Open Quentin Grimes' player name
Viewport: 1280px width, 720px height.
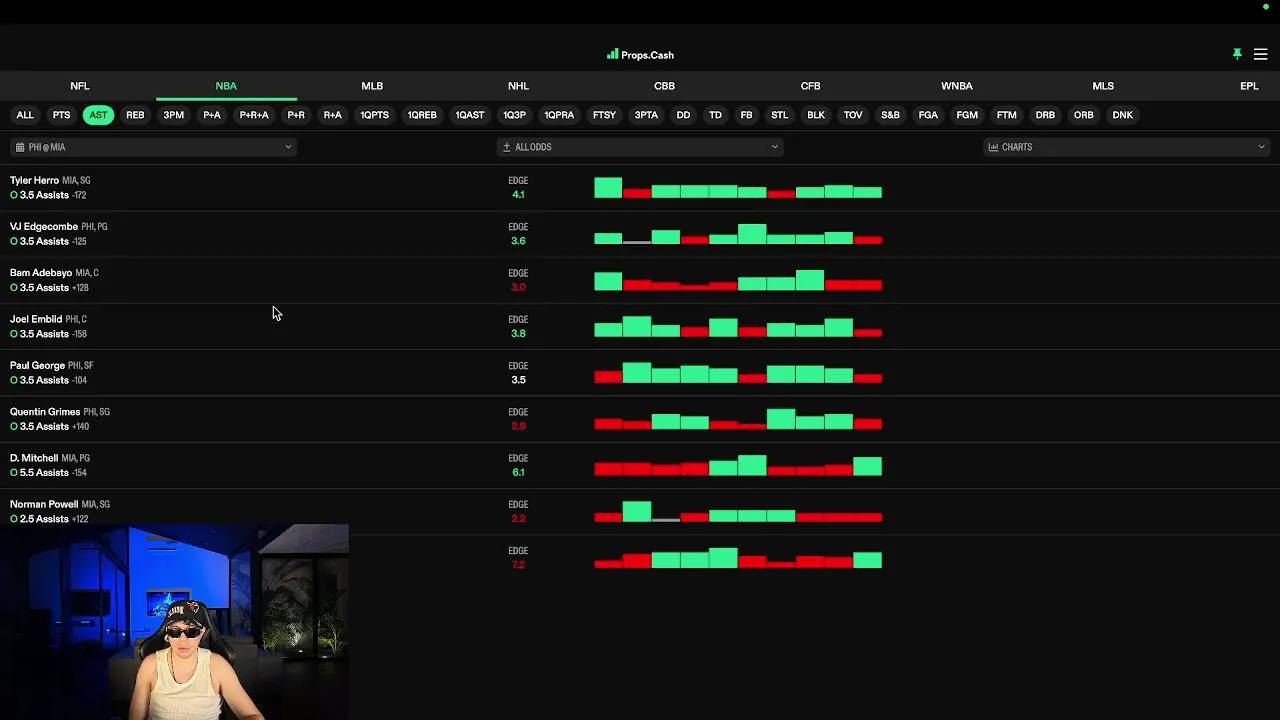[x=45, y=412]
